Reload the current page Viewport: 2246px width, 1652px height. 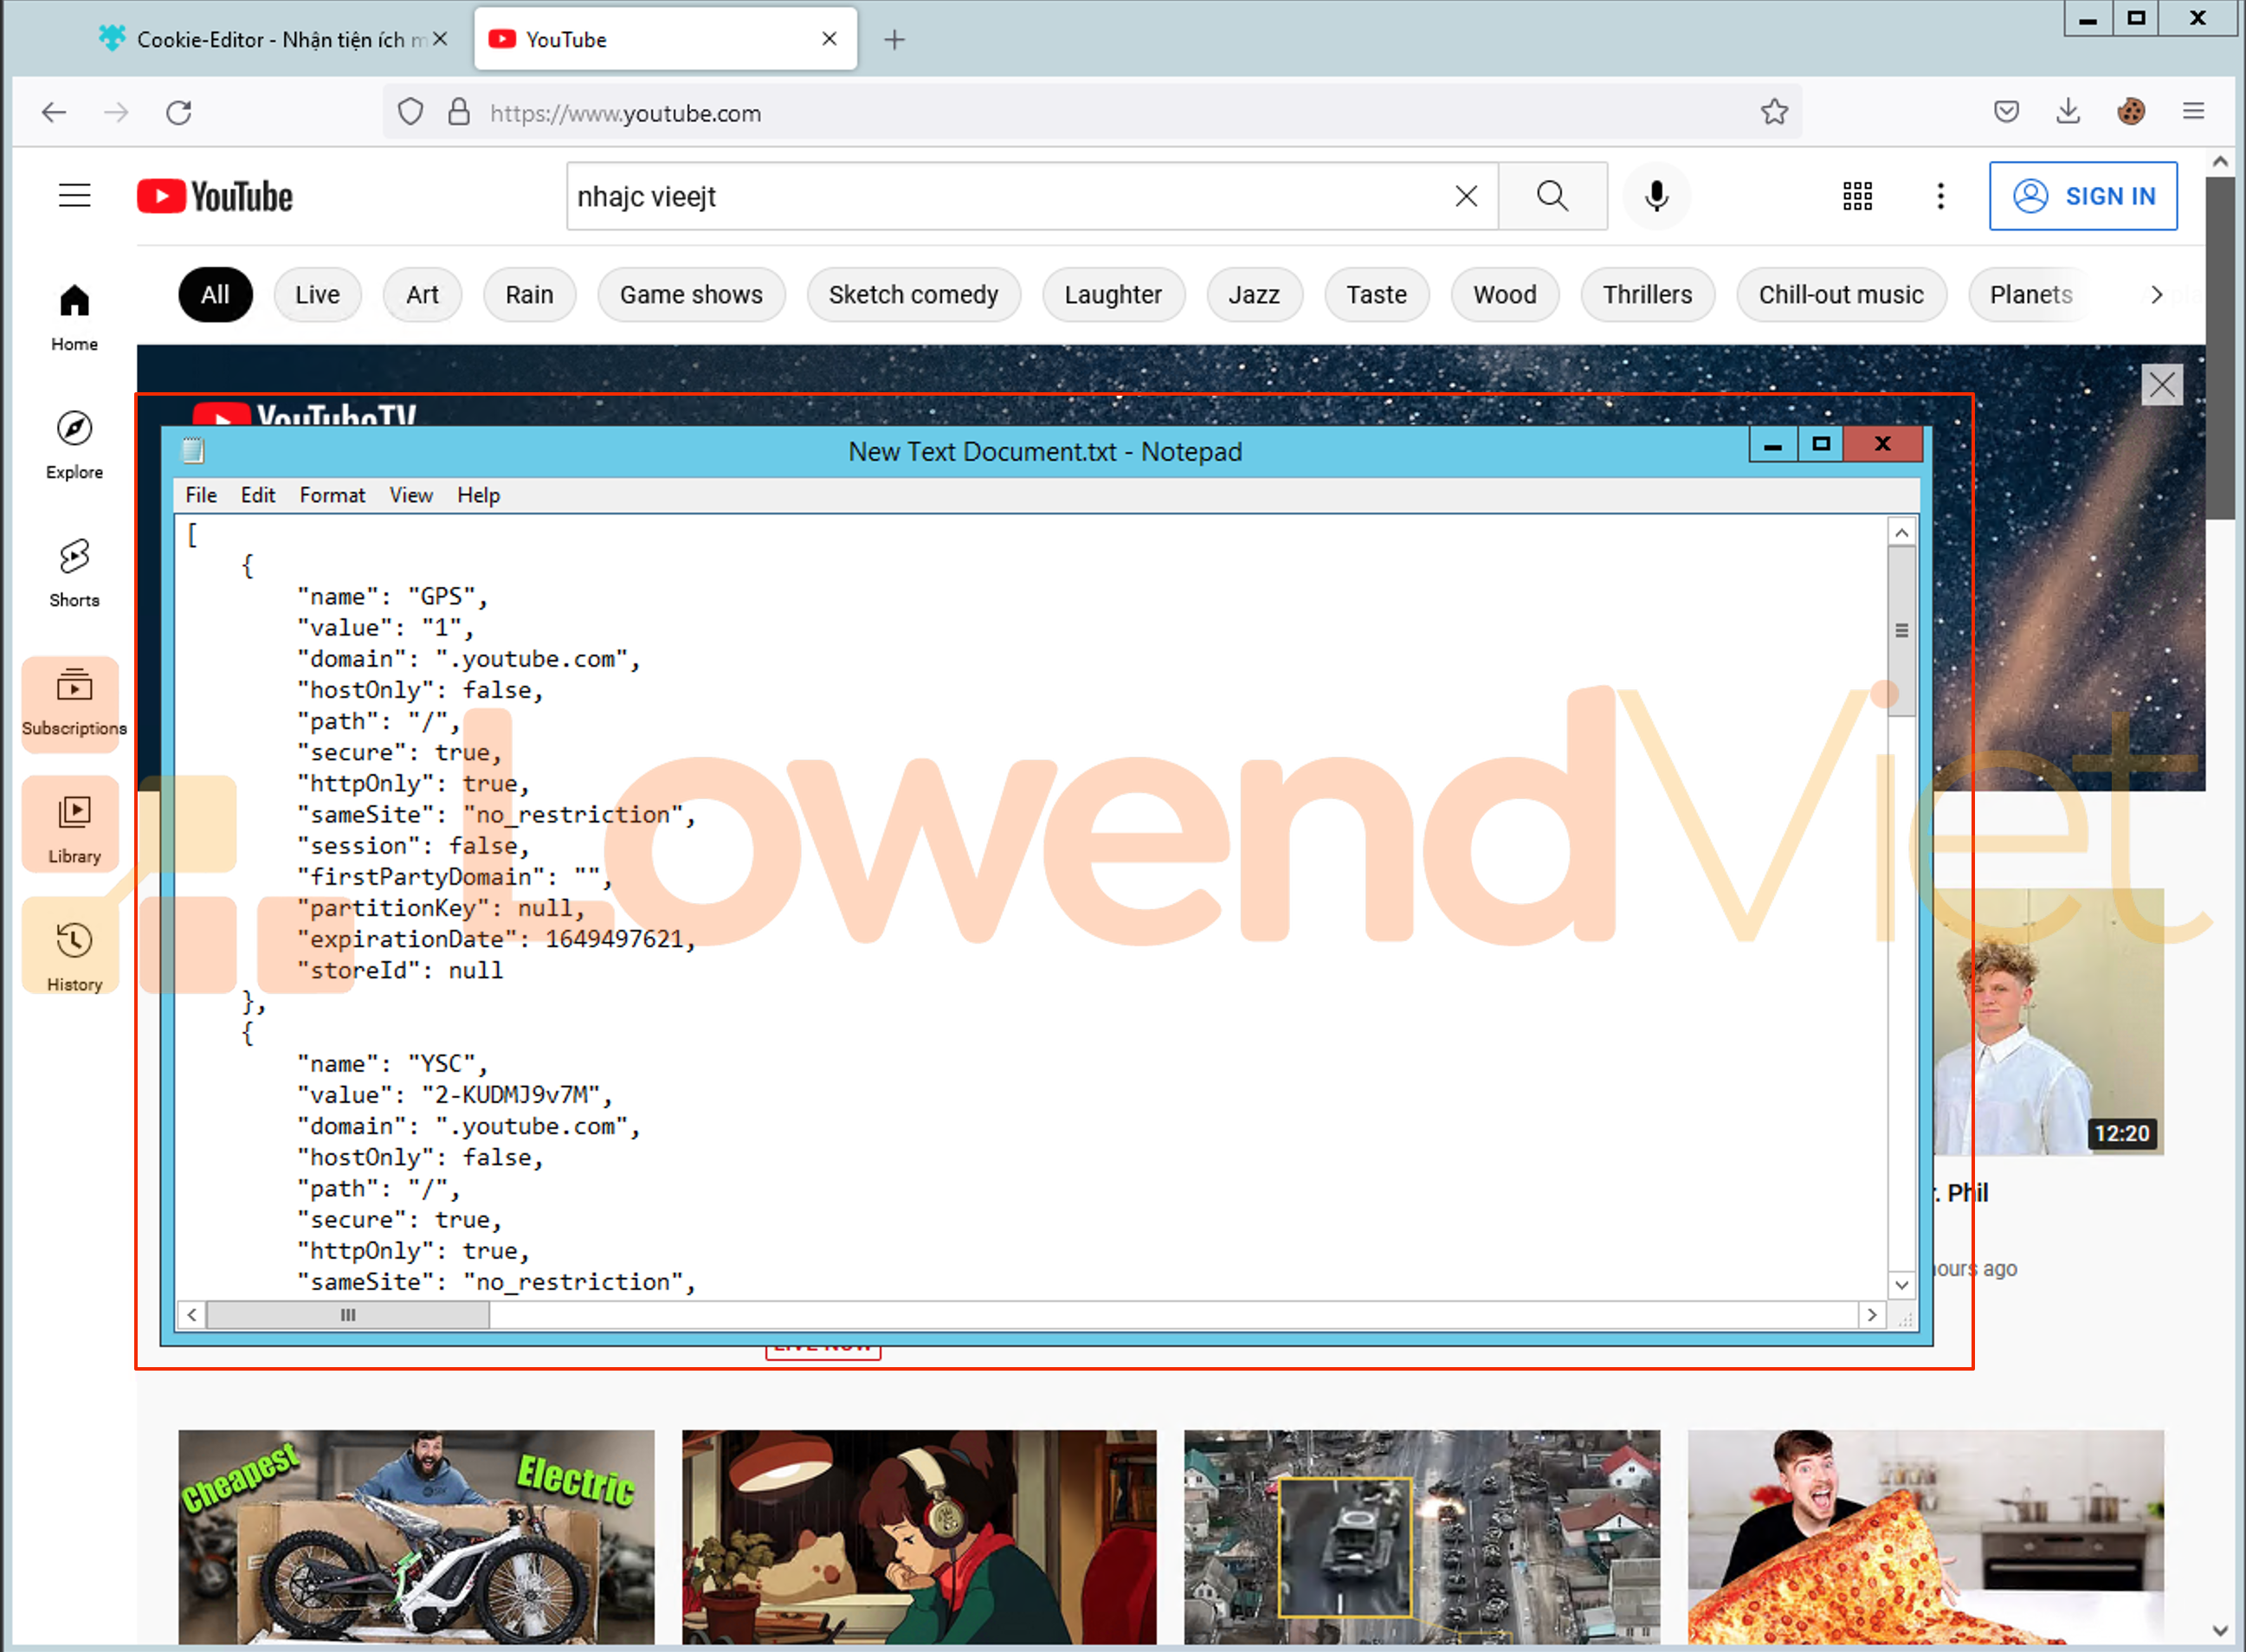(x=179, y=112)
